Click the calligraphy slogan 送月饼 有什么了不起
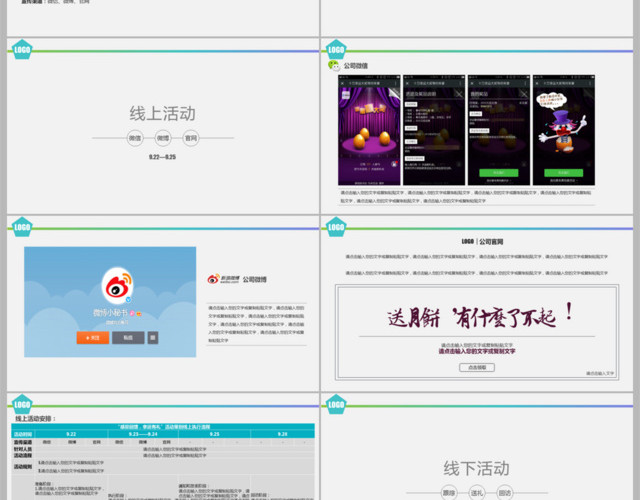This screenshot has width=640, height=500. [481, 316]
